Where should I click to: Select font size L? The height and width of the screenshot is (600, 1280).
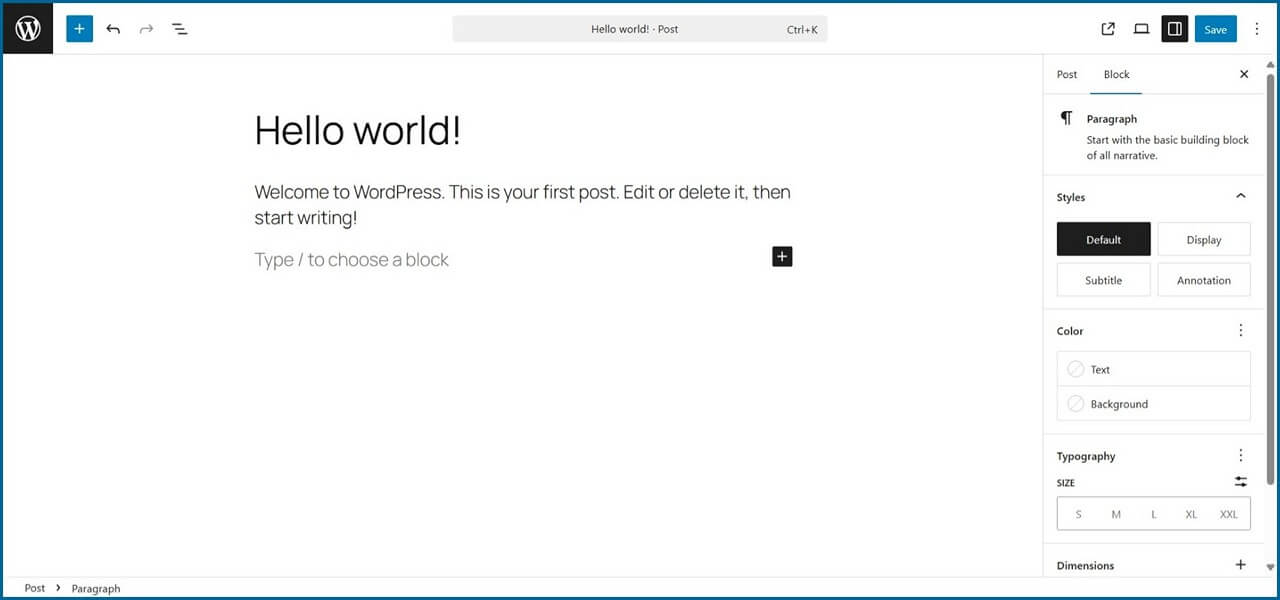[1153, 514]
